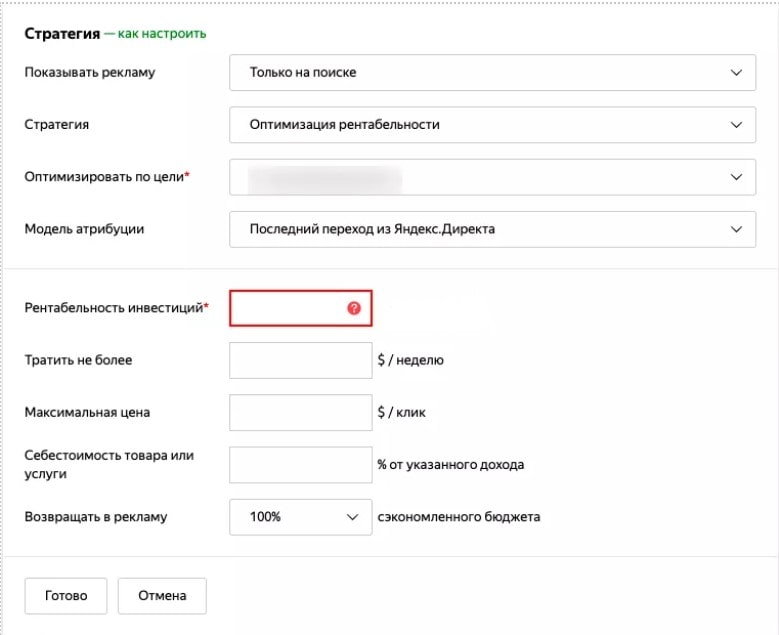Click the «Рентабельность инвестиций» field label
779x635 pixels.
coord(116,308)
